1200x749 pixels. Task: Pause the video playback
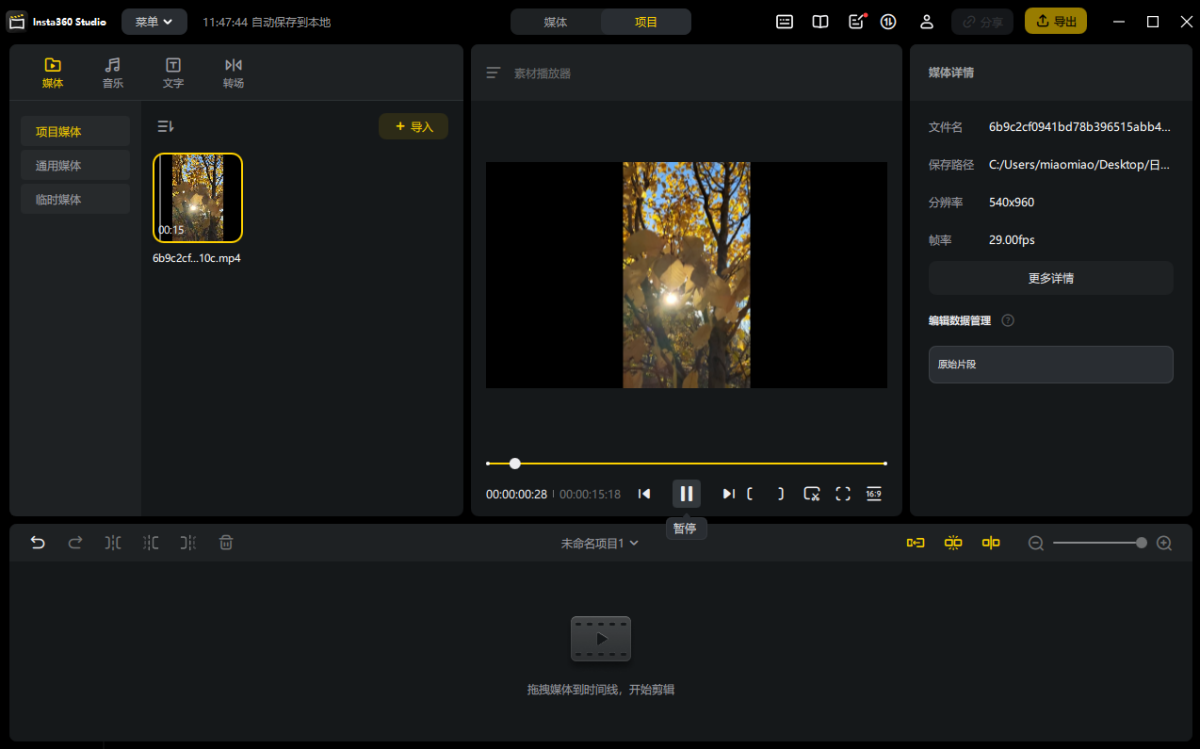686,493
